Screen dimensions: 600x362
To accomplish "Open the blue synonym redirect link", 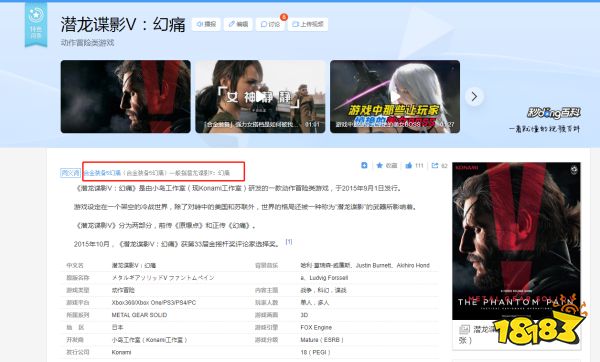I will 102,173.
